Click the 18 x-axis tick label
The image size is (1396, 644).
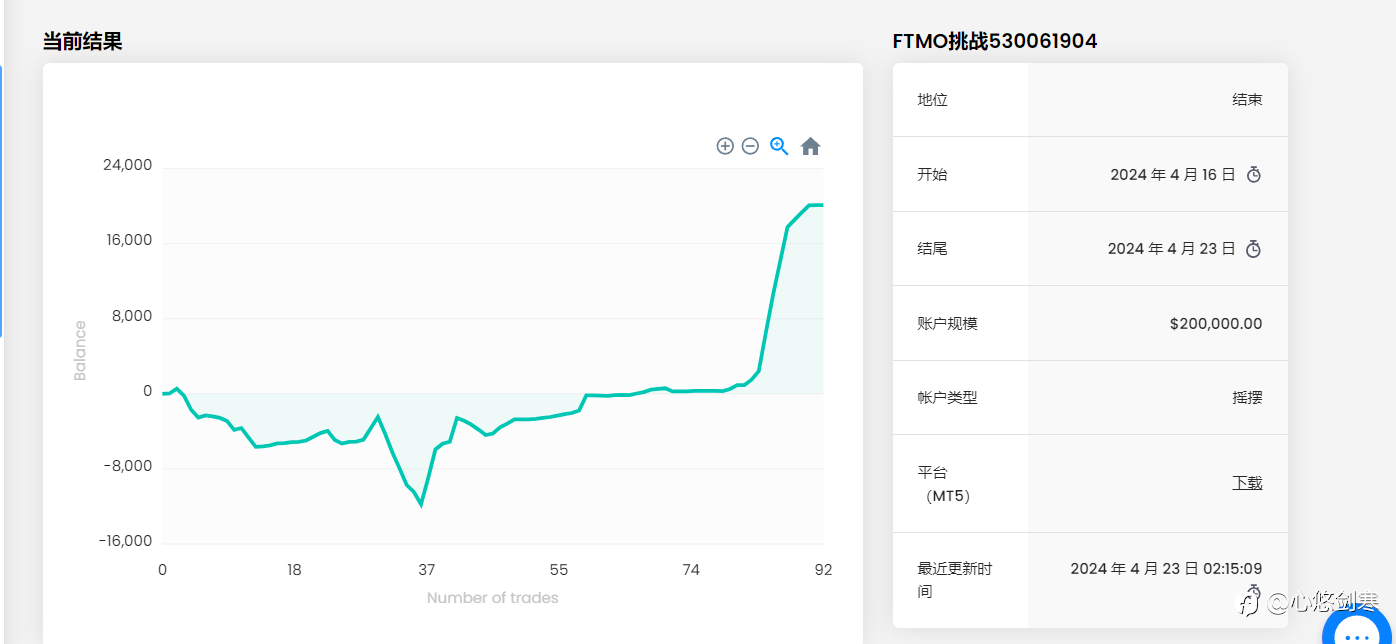pos(294,570)
